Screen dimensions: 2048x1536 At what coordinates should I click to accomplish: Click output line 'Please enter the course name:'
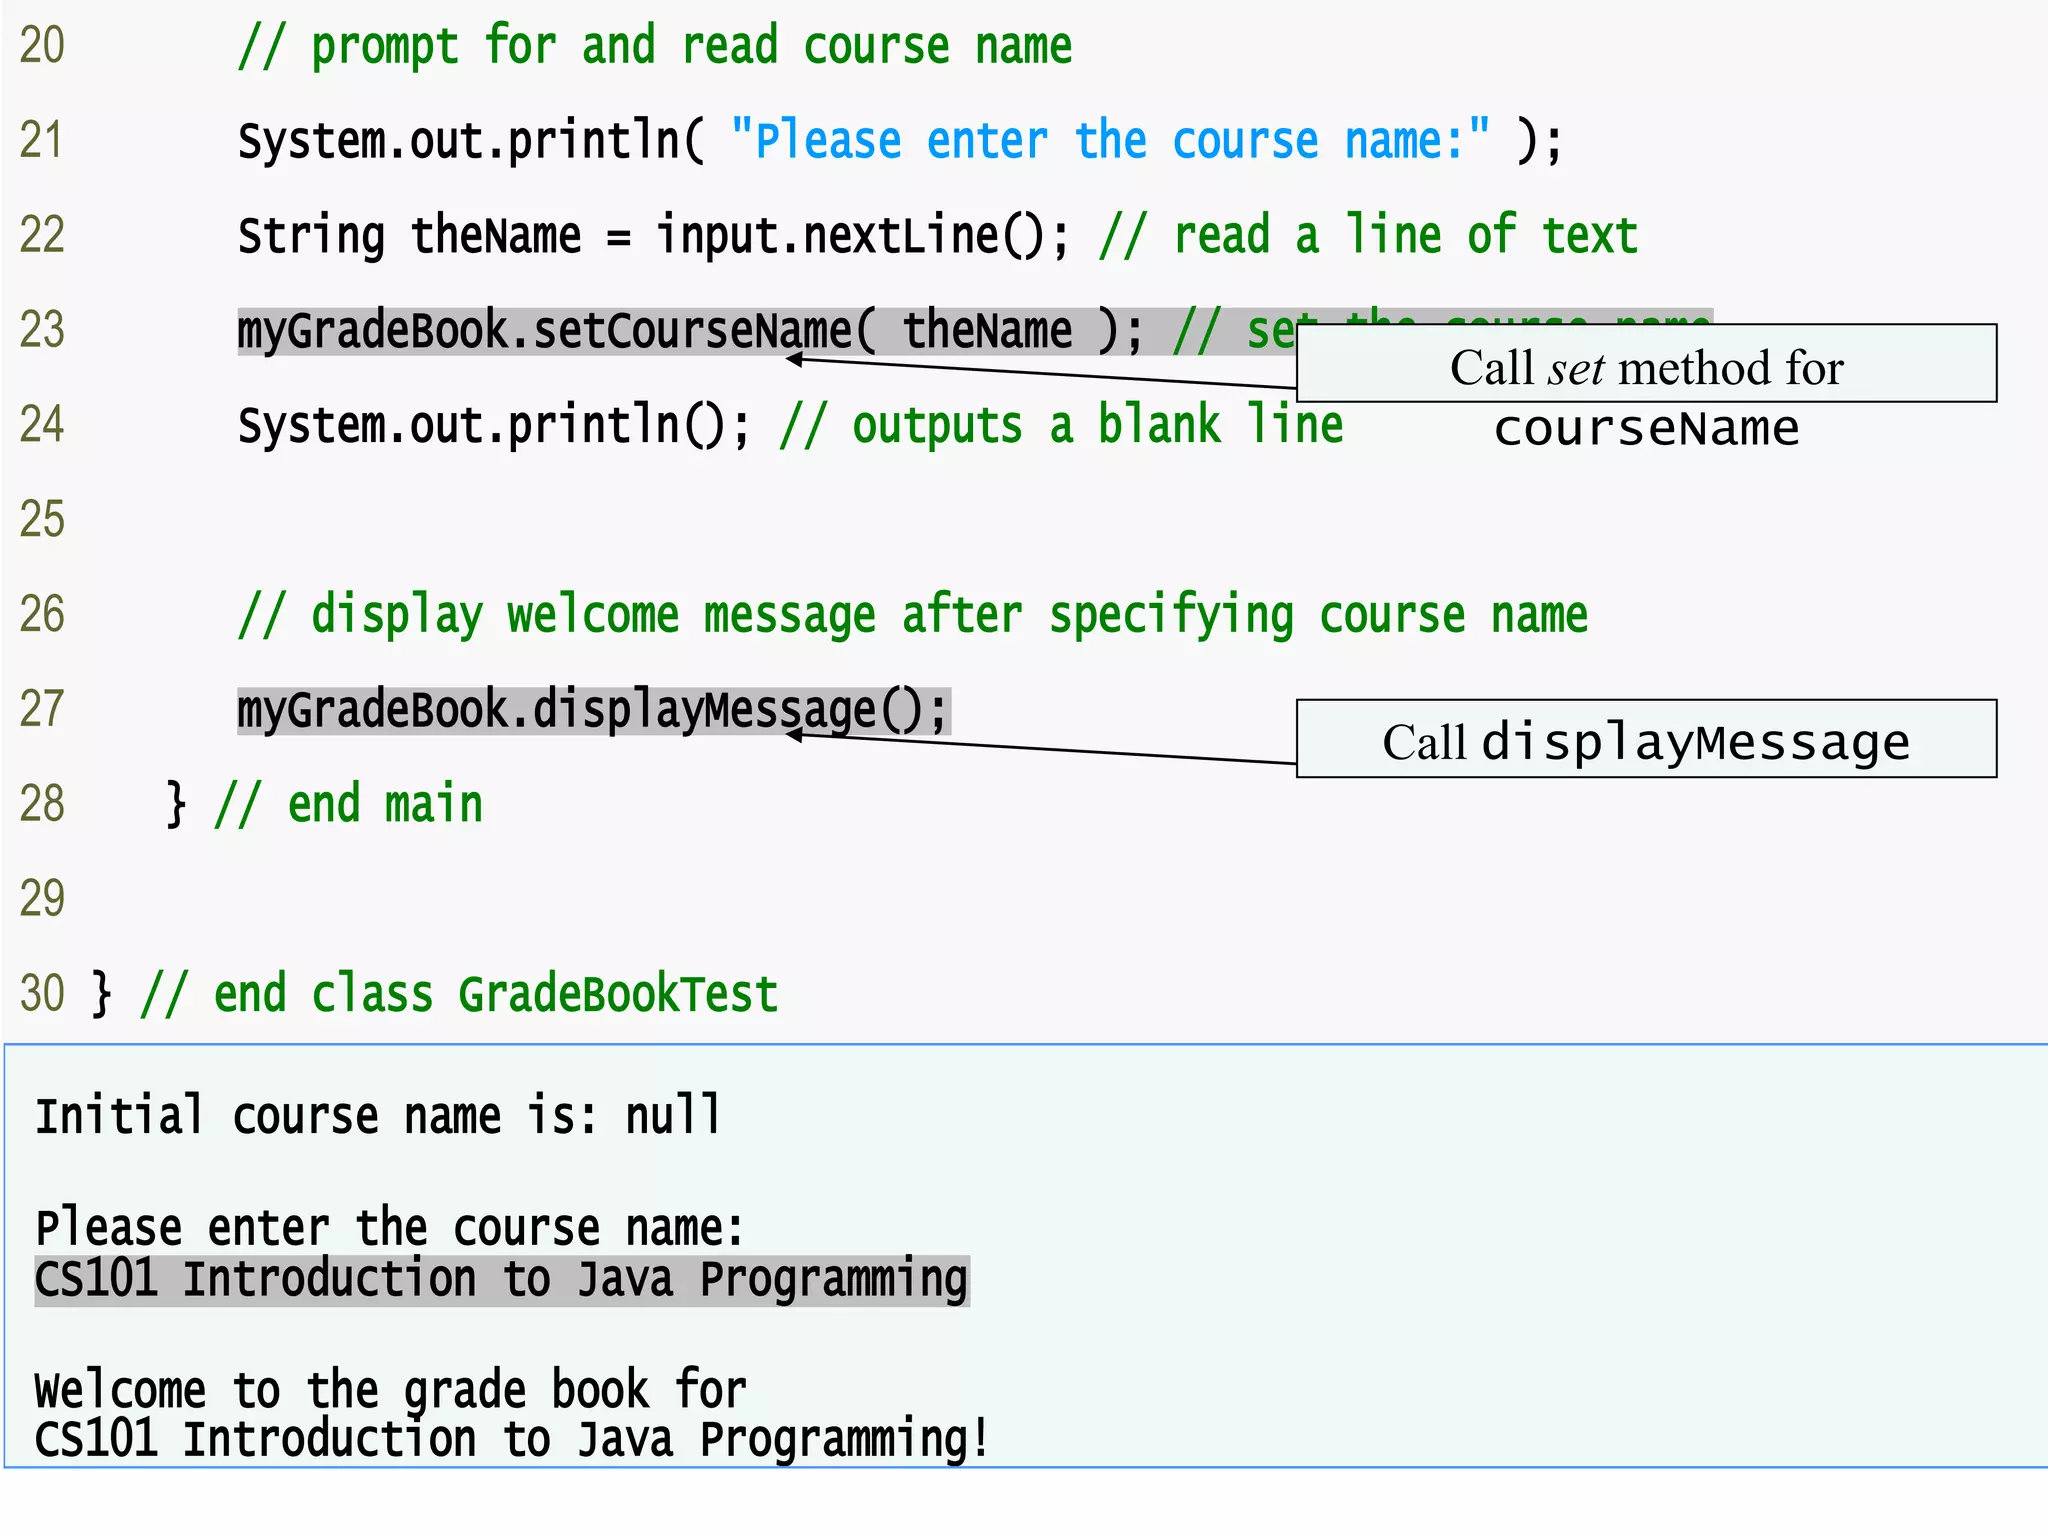[x=390, y=1228]
